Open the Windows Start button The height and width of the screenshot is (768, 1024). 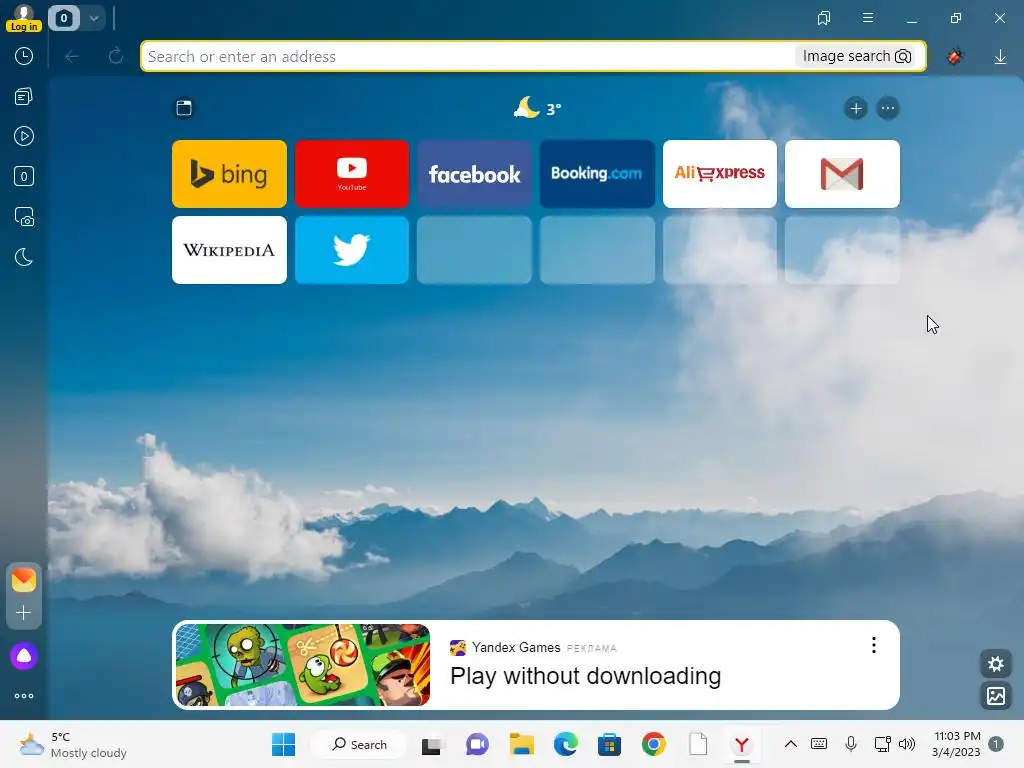pyautogui.click(x=283, y=744)
